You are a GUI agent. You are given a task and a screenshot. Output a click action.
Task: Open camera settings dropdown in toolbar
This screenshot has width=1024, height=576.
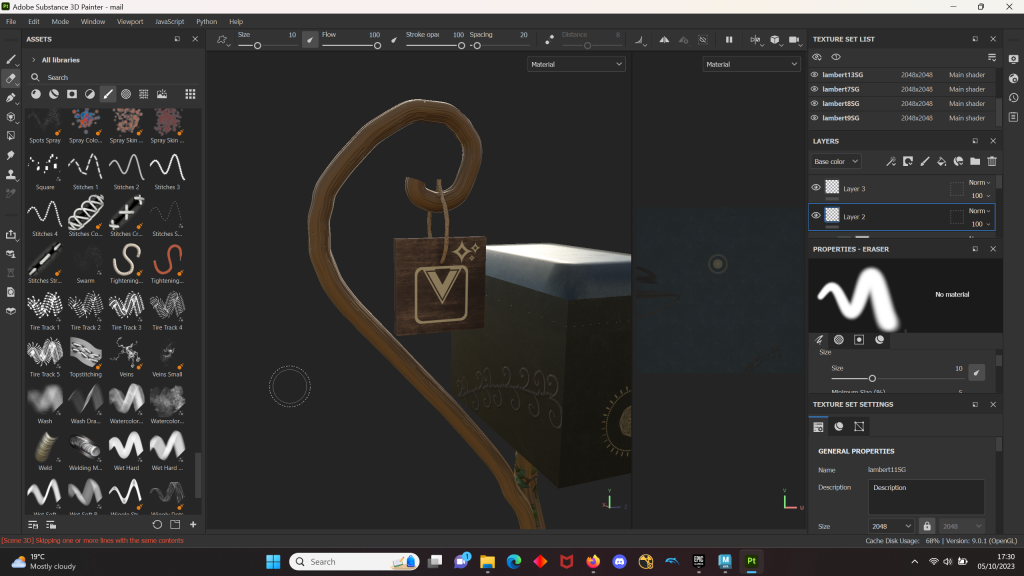(x=795, y=40)
